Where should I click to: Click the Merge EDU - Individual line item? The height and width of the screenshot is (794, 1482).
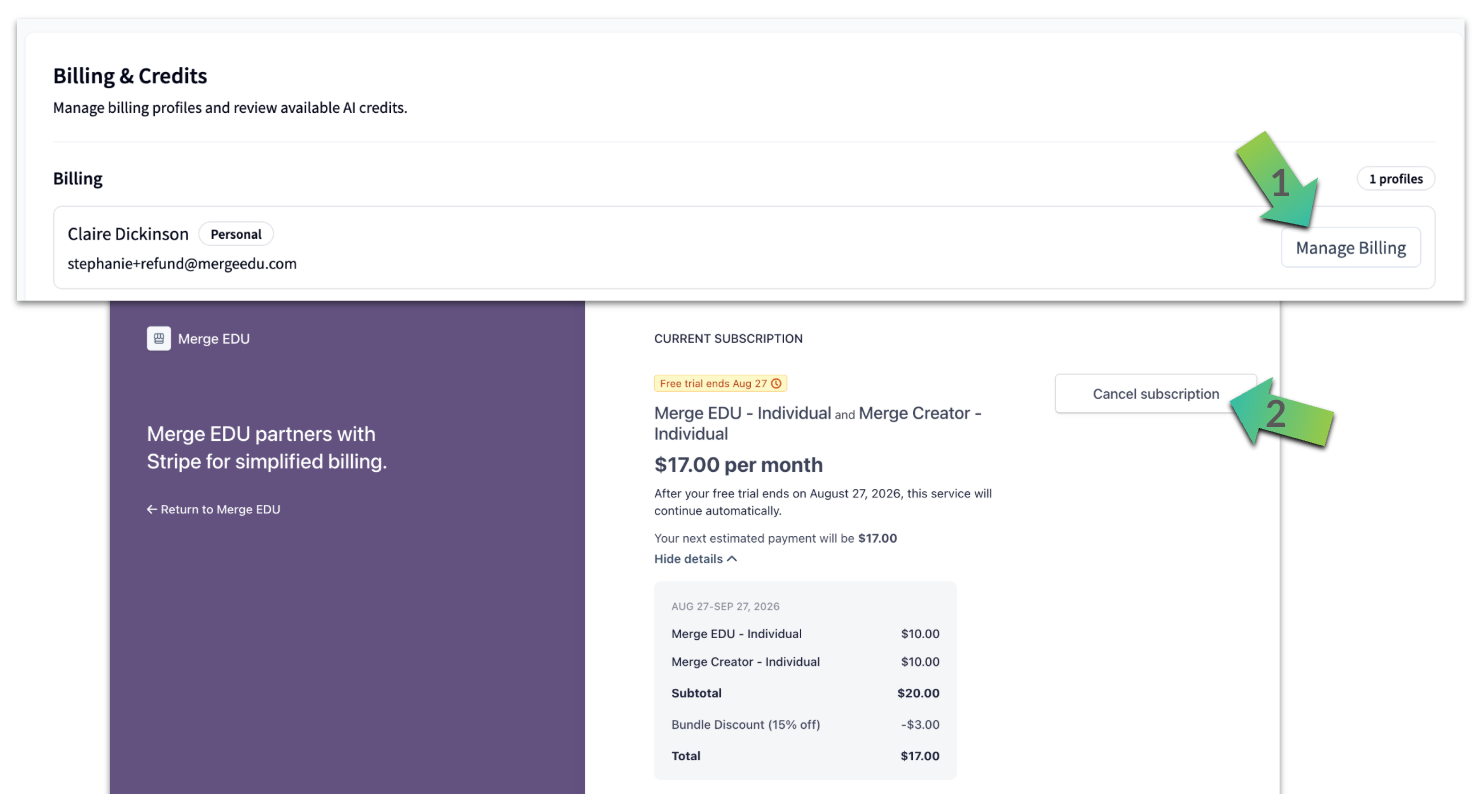pos(736,634)
